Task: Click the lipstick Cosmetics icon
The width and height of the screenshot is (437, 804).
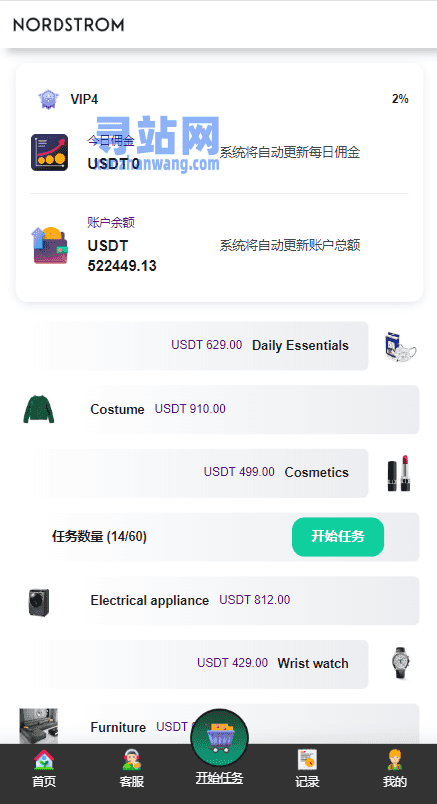Action: (x=399, y=473)
